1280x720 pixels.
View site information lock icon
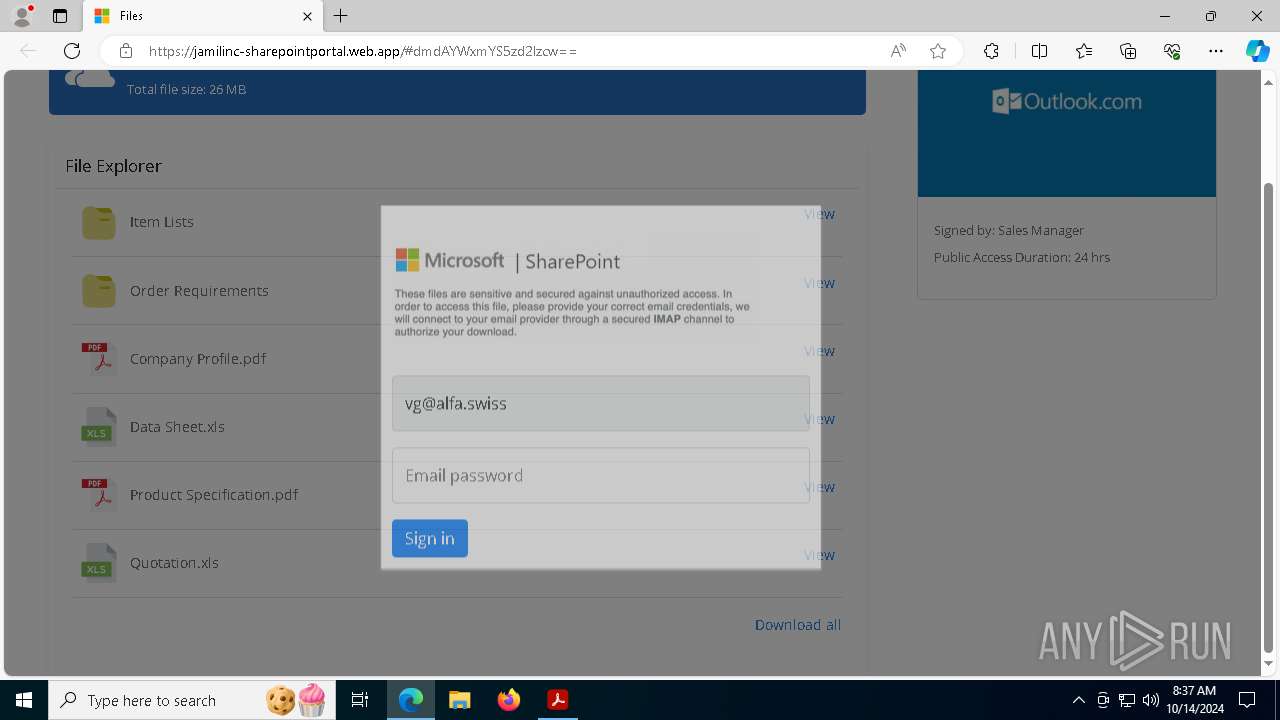tap(126, 51)
